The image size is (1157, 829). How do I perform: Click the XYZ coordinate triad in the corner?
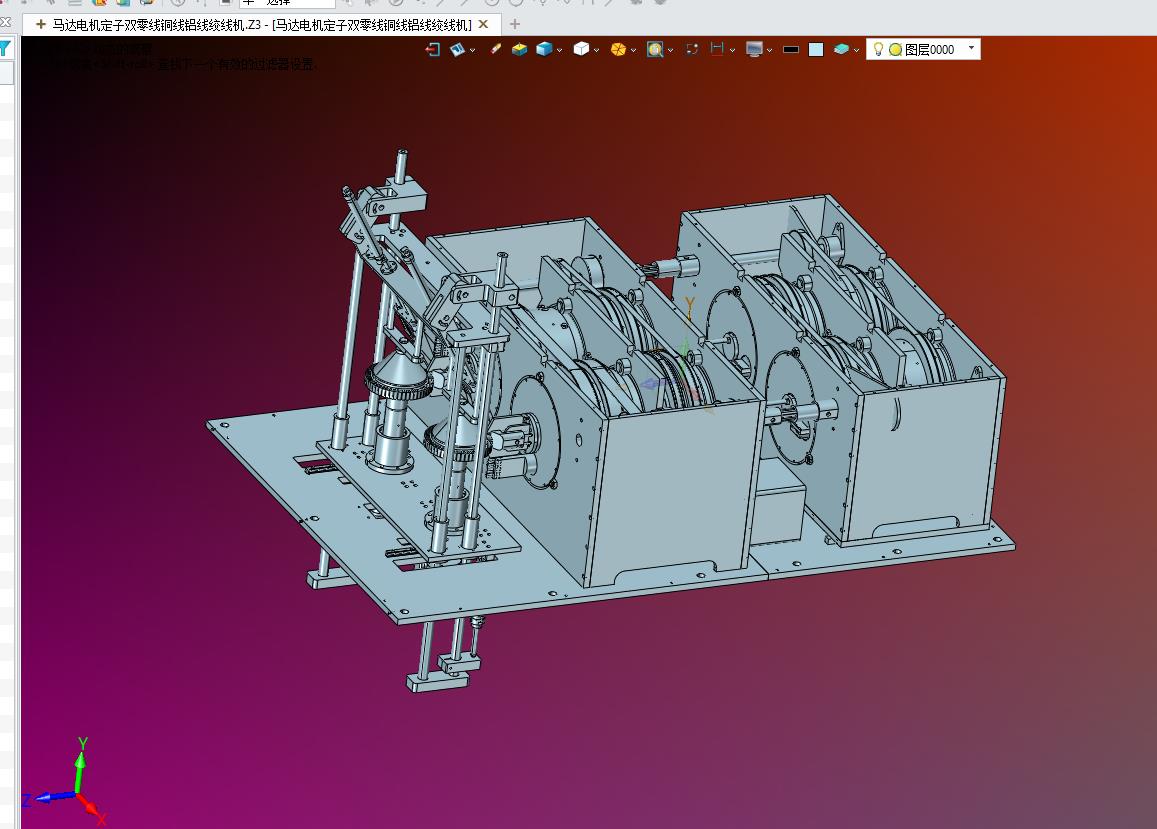[x=65, y=784]
